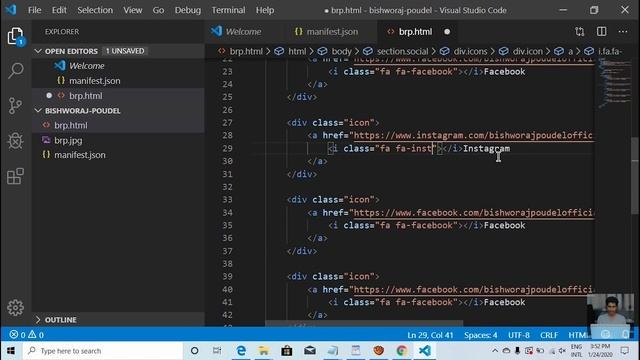Open the File menu
This screenshot has width=640, height=360.
pos(34,10)
